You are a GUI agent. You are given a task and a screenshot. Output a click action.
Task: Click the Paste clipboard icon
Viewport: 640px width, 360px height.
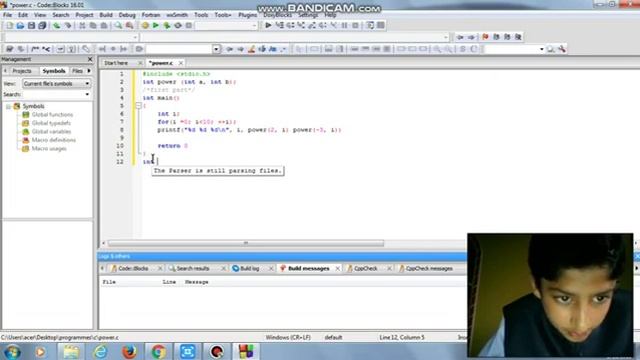pyautogui.click(x=104, y=25)
